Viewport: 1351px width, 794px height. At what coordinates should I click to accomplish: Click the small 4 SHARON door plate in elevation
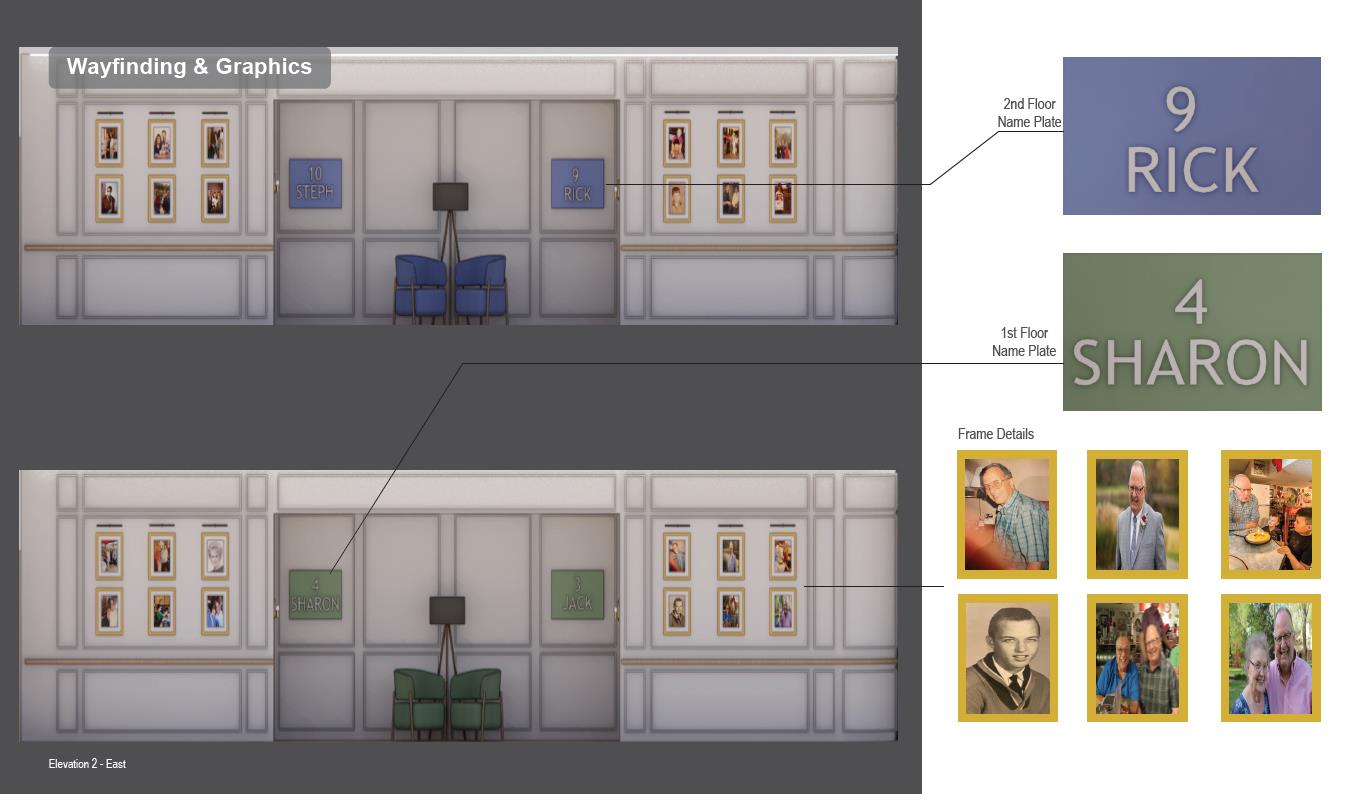315,594
